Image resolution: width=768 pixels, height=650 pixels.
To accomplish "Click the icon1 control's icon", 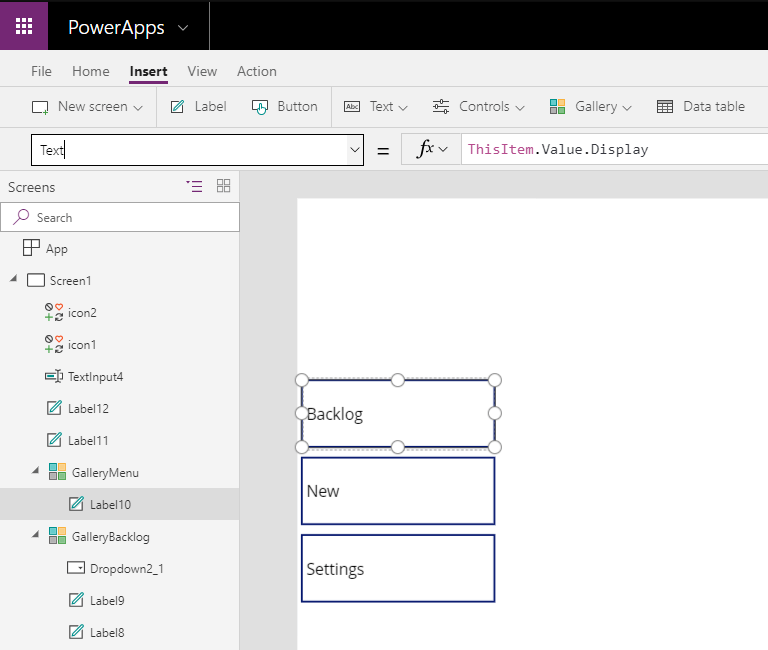I will coord(54,344).
